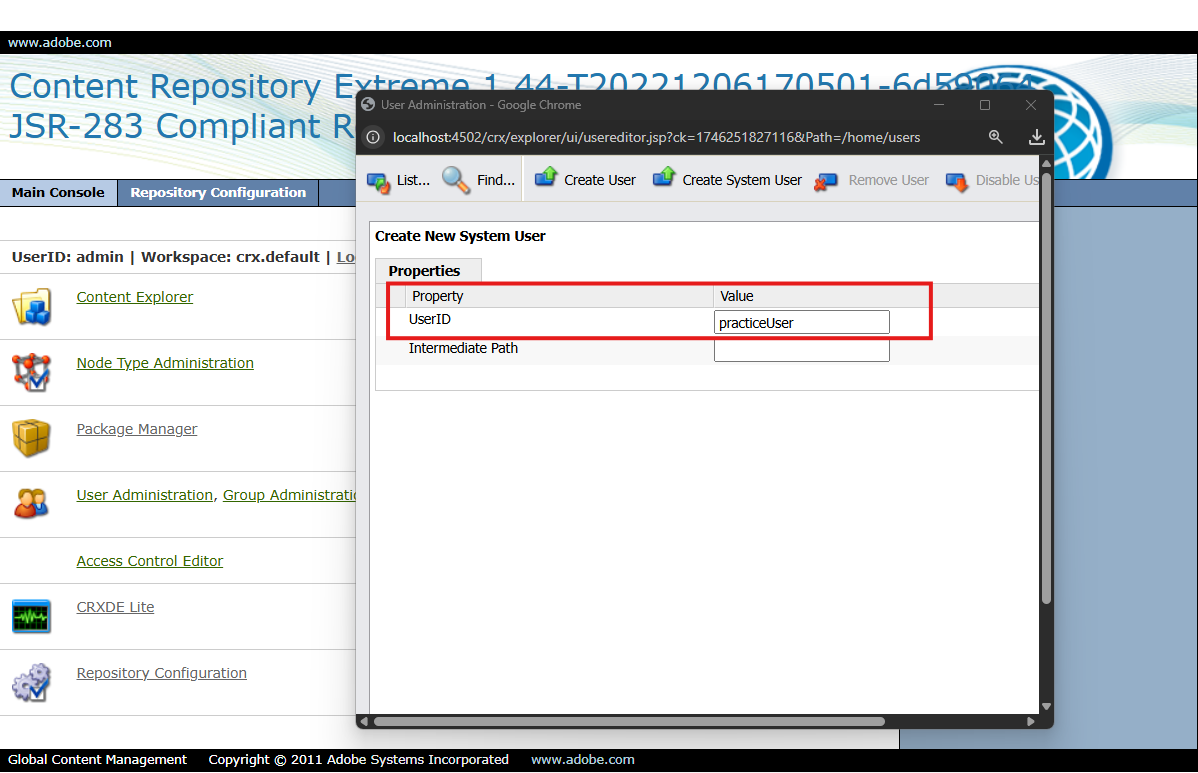Image resolution: width=1198 pixels, height=773 pixels.
Task: Click the Create System User label
Action: tap(742, 180)
